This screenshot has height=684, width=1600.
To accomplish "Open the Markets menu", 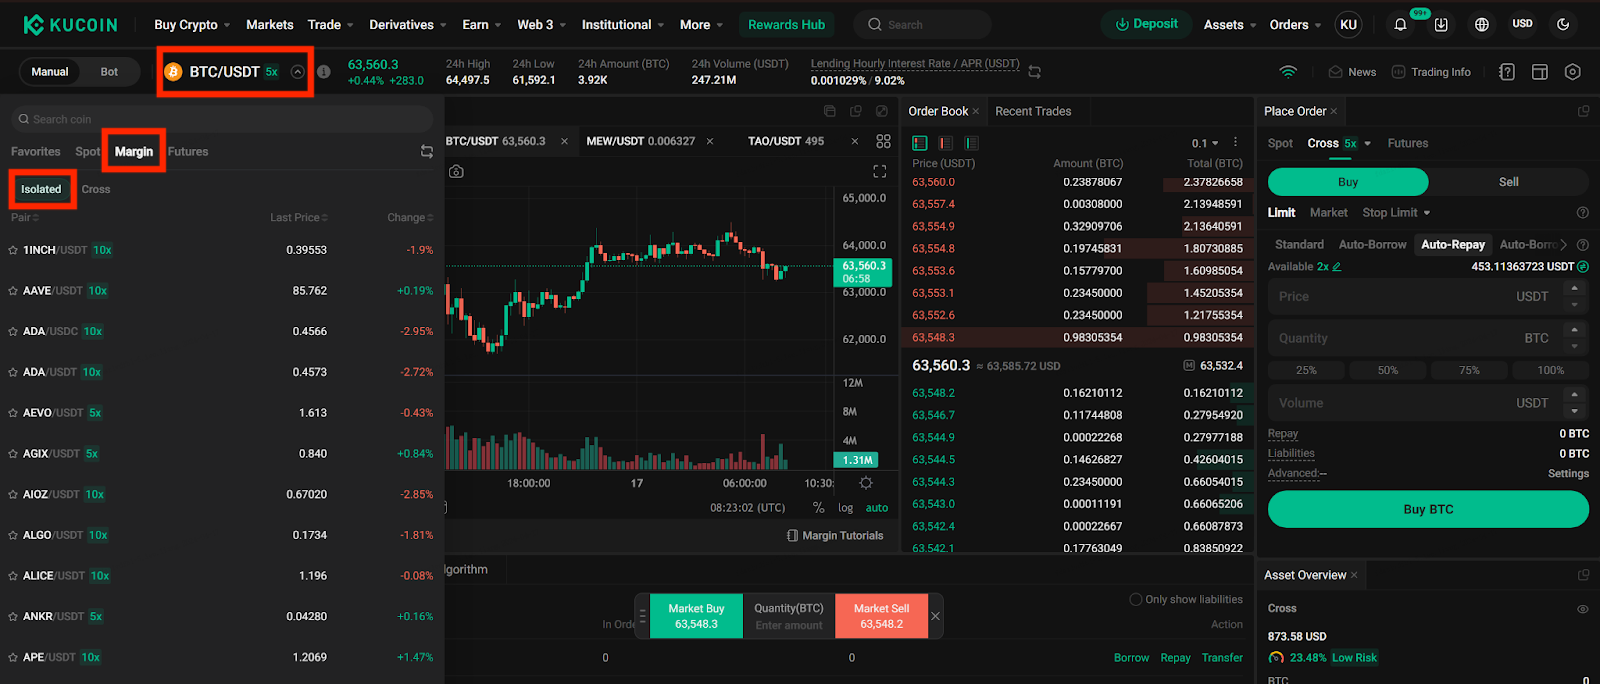I will click(270, 25).
